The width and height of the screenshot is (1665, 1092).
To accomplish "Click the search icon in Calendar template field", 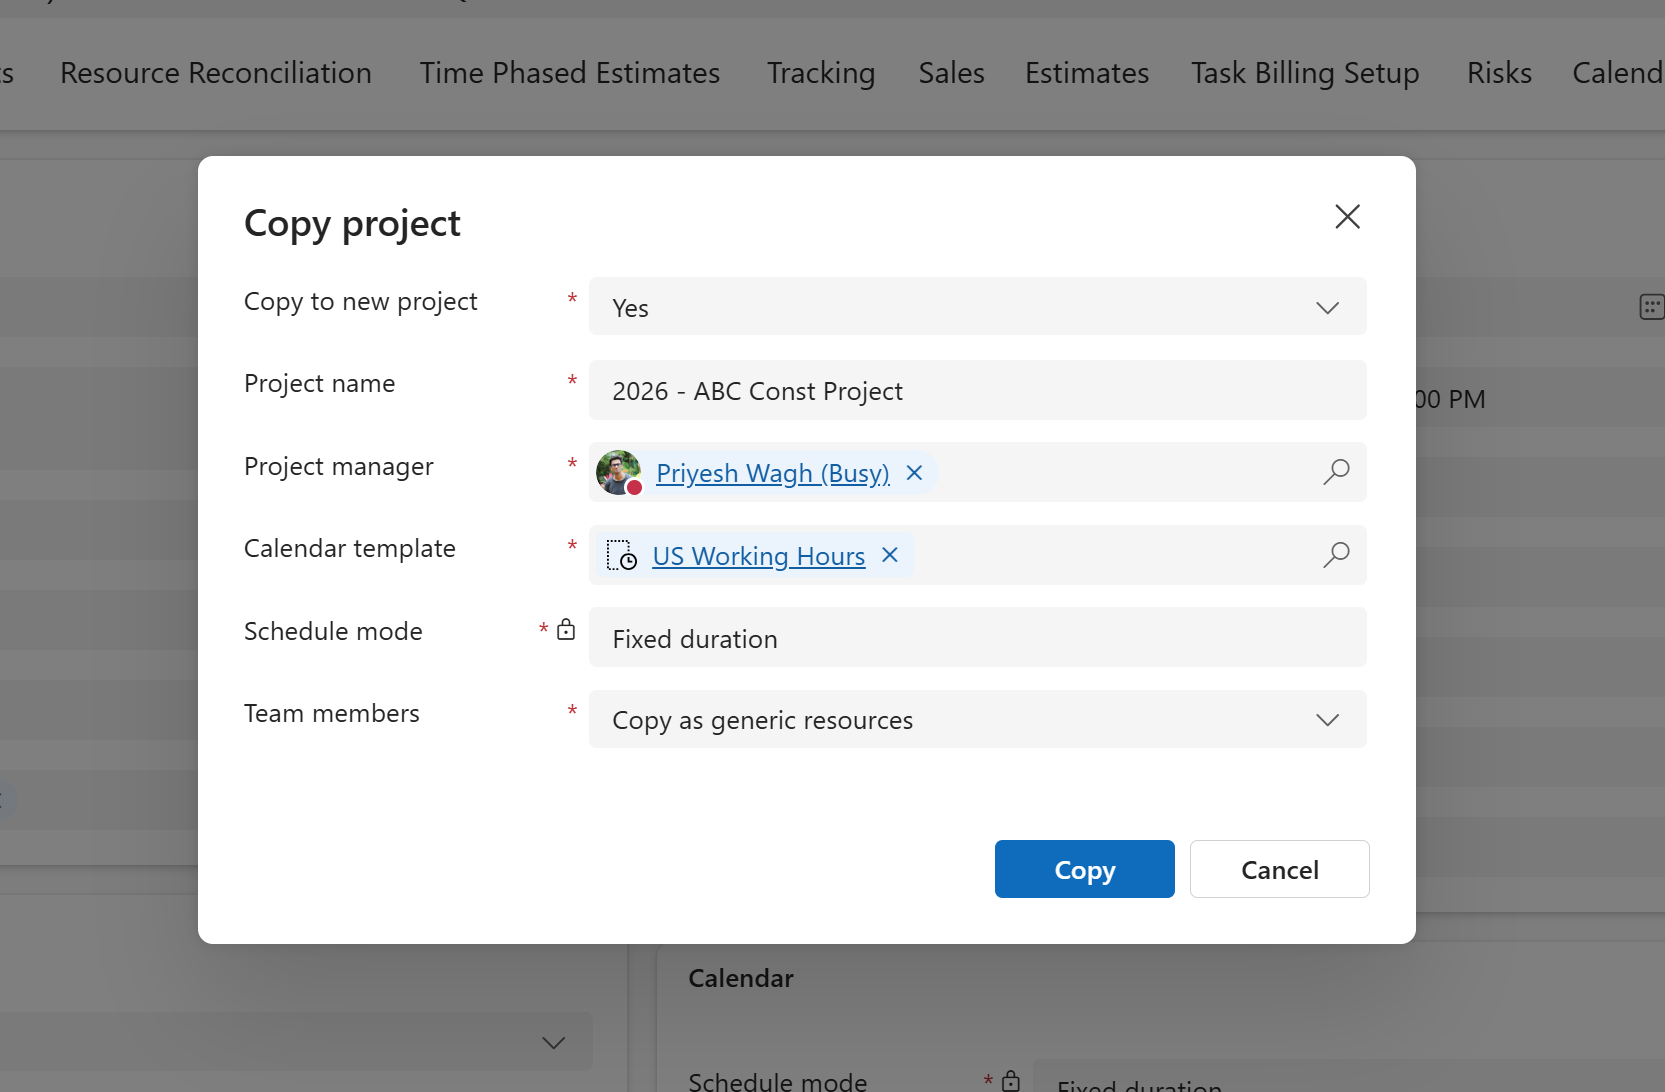I will pos(1335,555).
